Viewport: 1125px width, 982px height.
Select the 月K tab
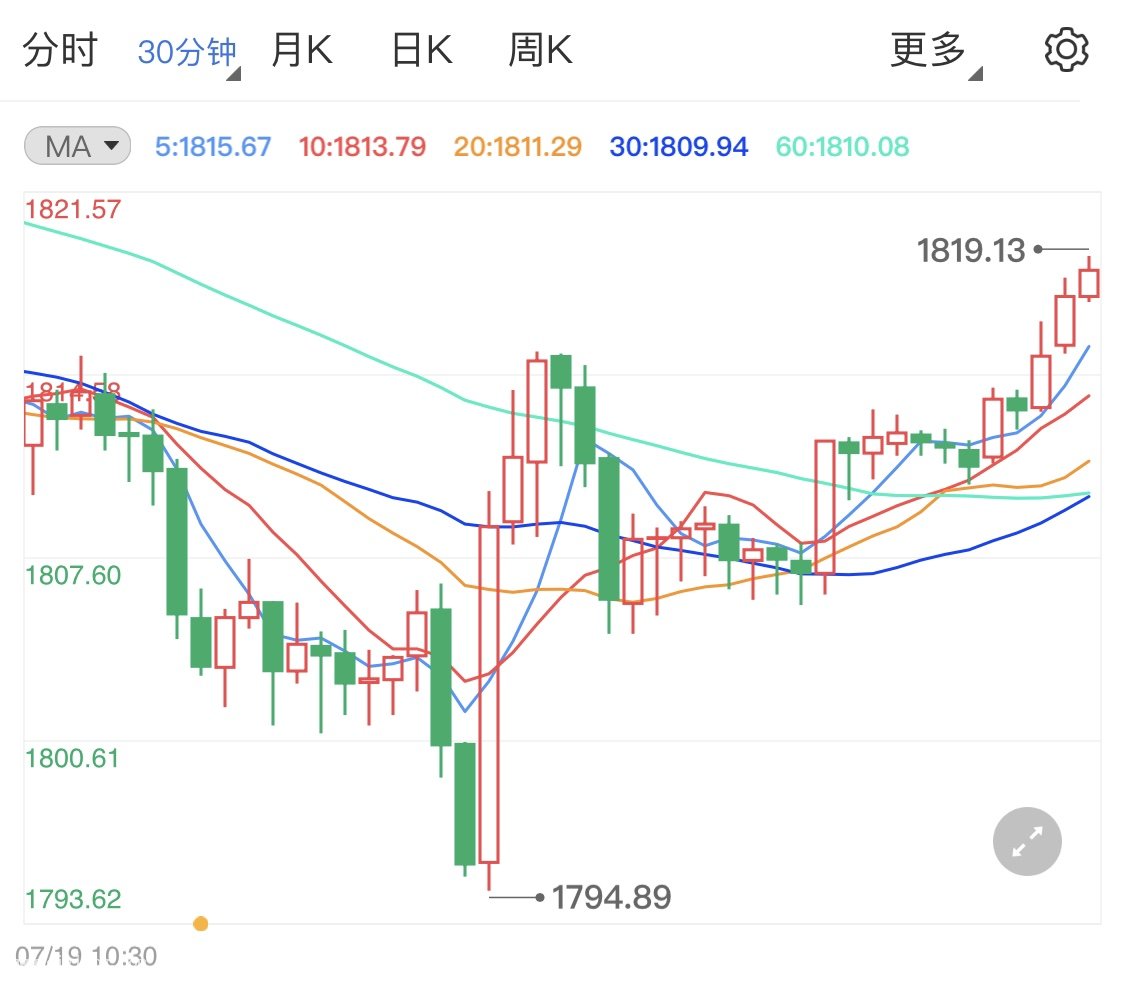(x=301, y=50)
